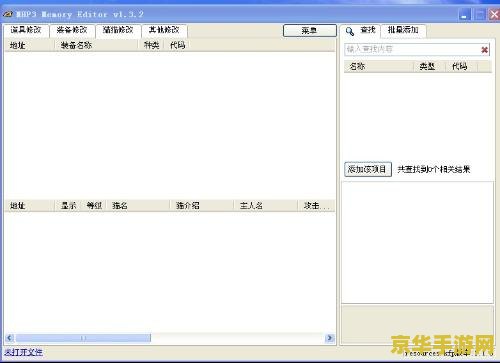500x363 pixels.
Task: Select the third tab, the cat edit tab
Action: (118, 30)
